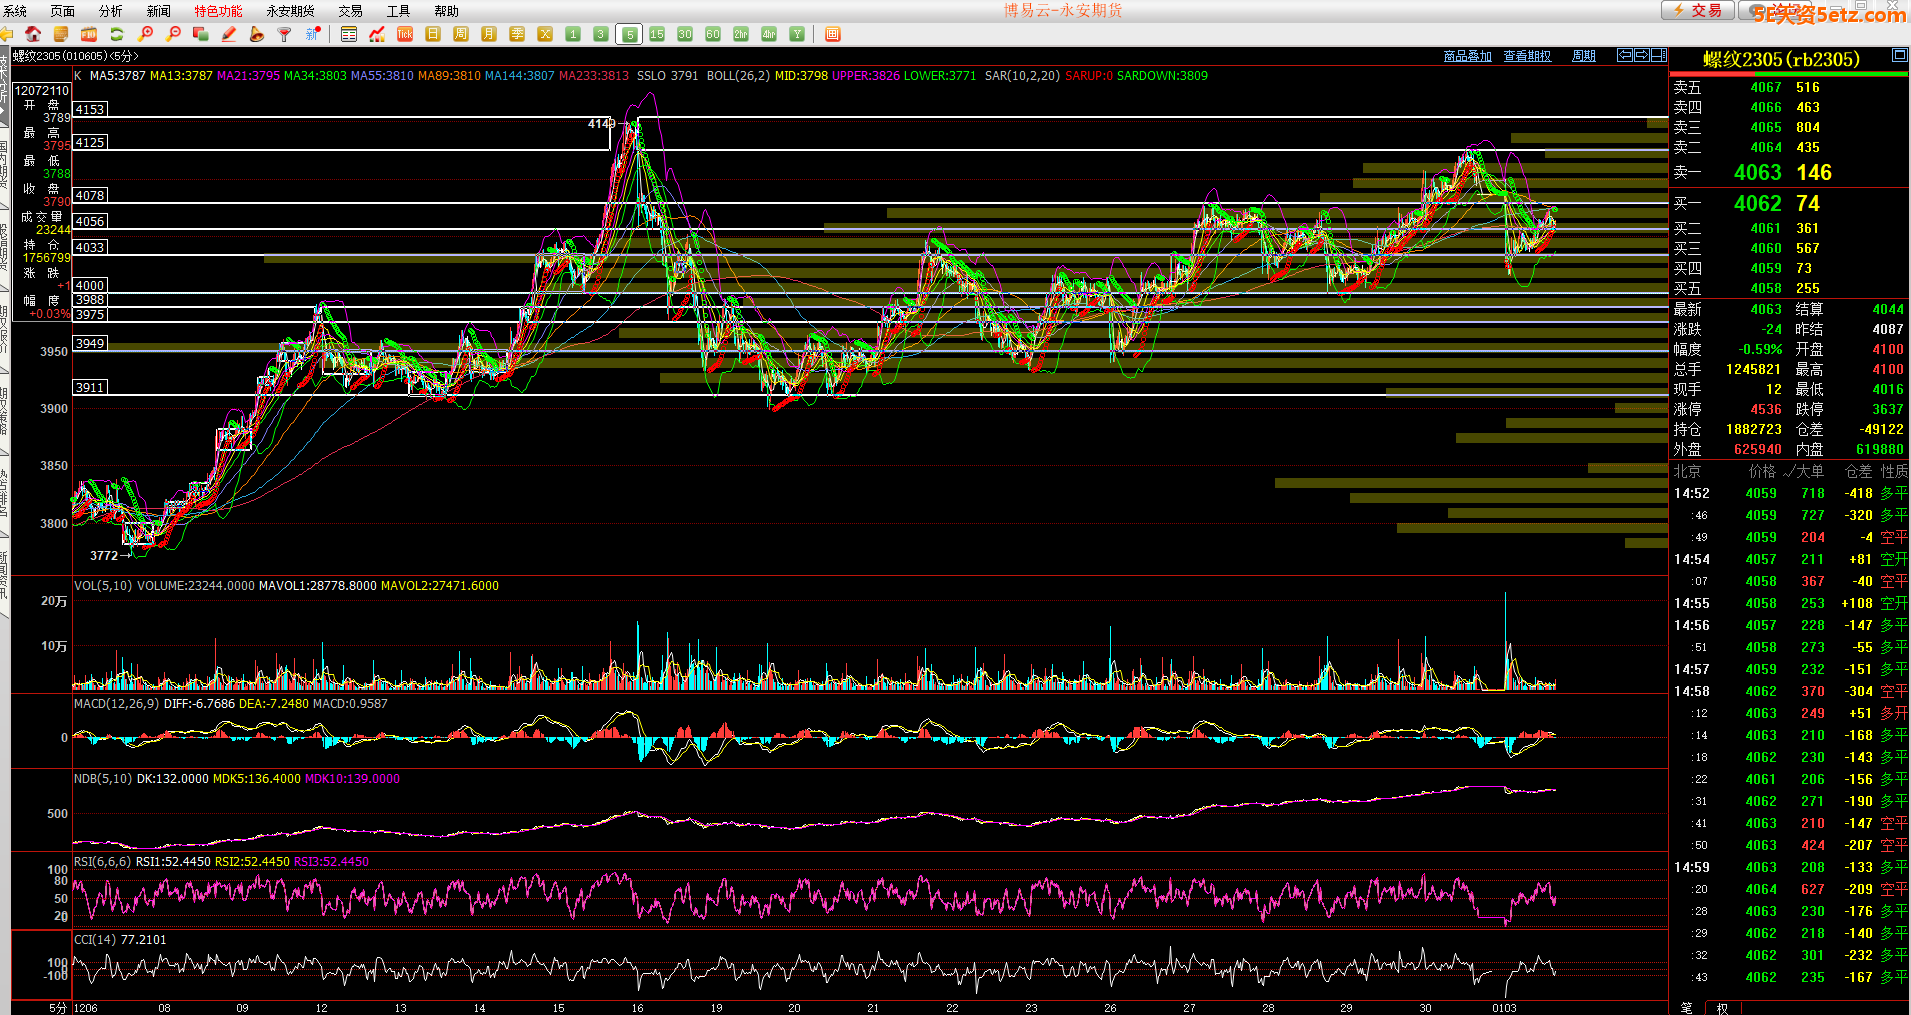Select the 5-minute period button
The height and width of the screenshot is (1015, 1911).
coord(629,34)
